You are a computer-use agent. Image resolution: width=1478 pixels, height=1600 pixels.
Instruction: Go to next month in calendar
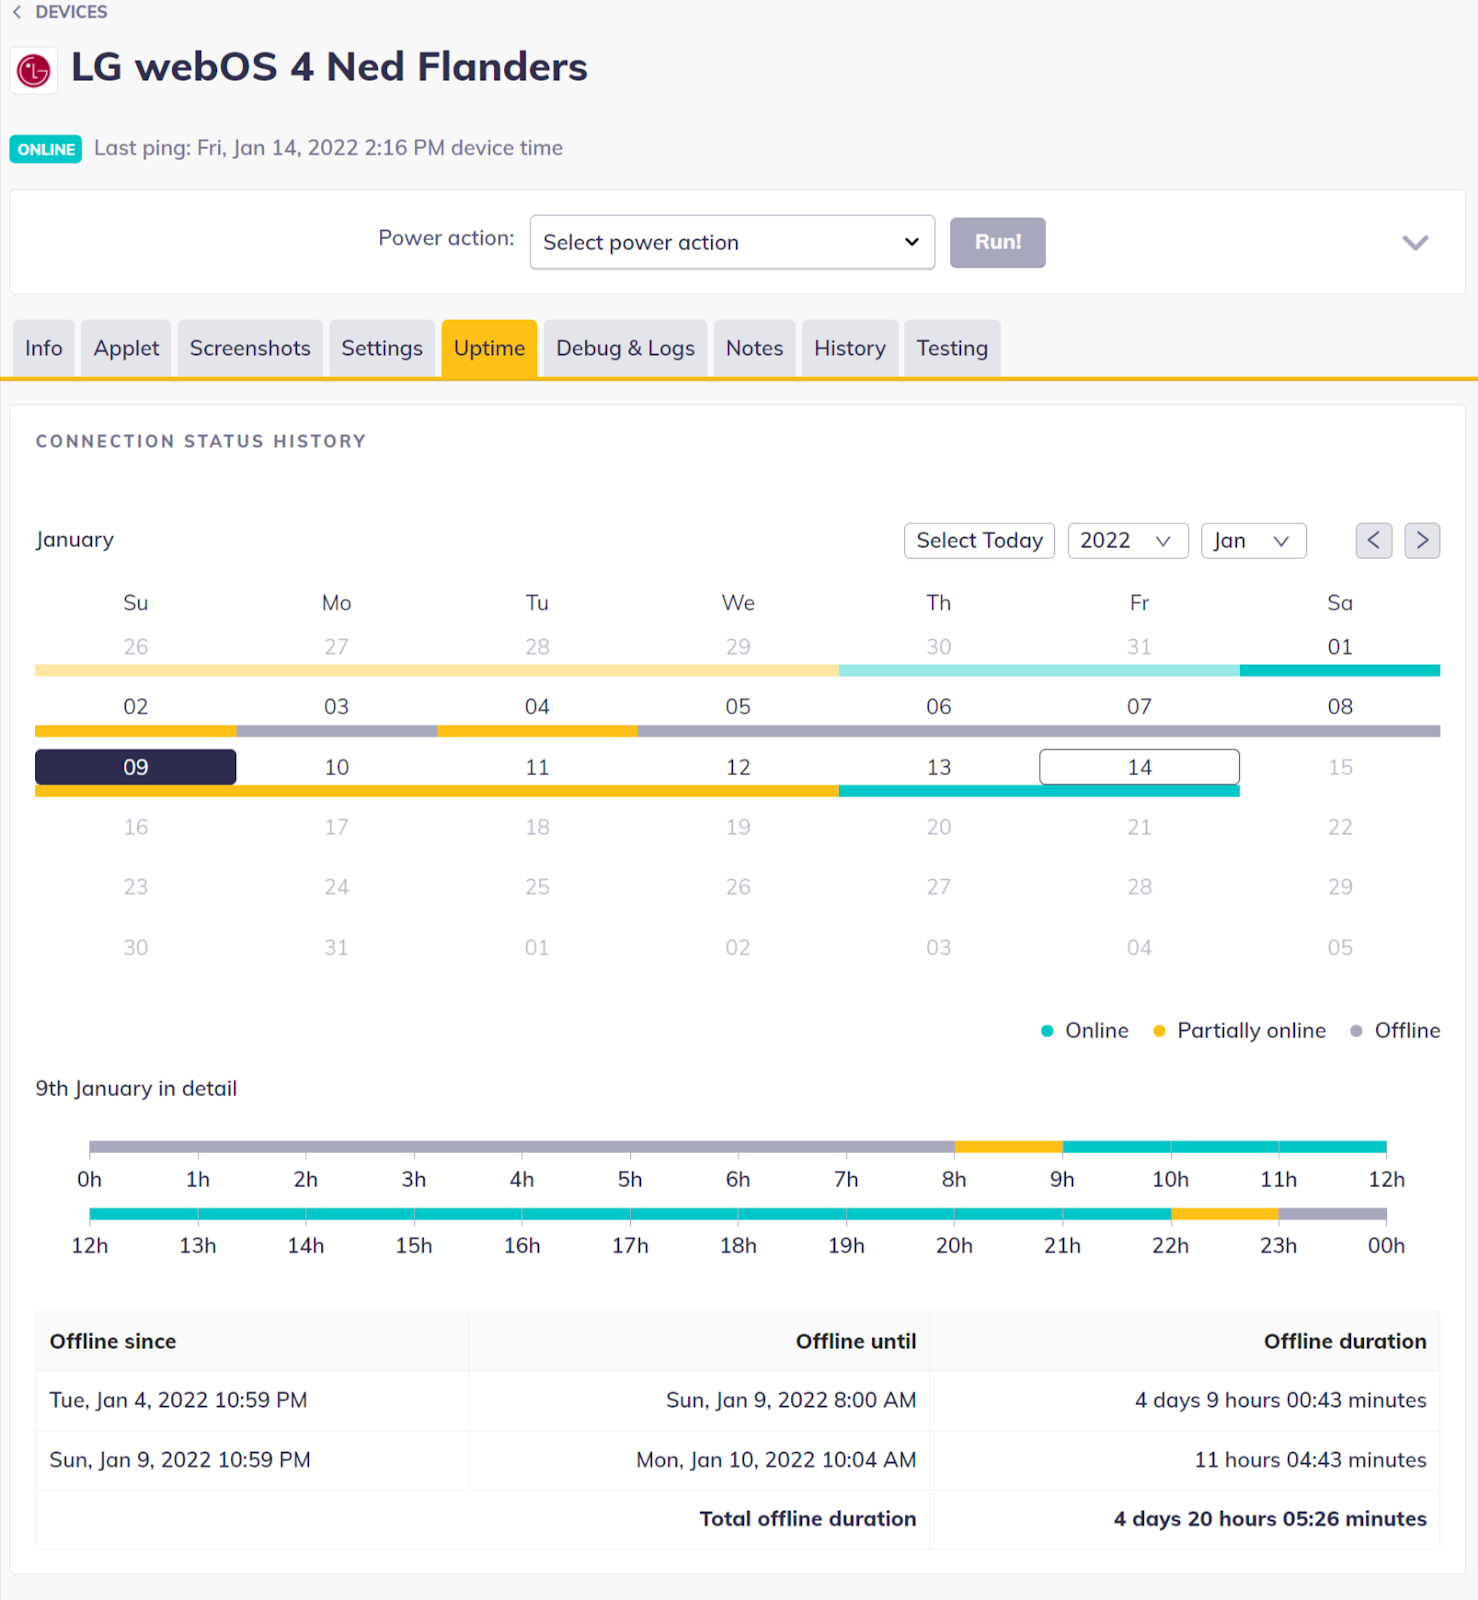[x=1421, y=540]
